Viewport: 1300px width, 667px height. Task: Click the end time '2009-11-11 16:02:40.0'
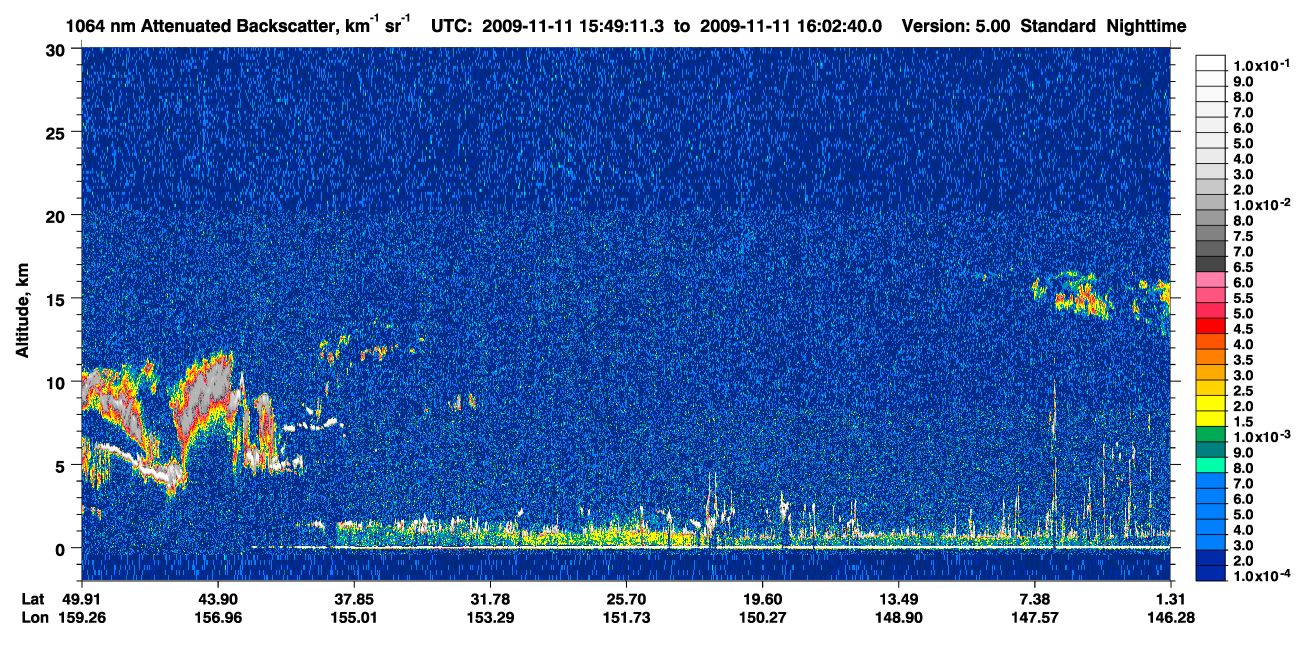pyautogui.click(x=791, y=26)
